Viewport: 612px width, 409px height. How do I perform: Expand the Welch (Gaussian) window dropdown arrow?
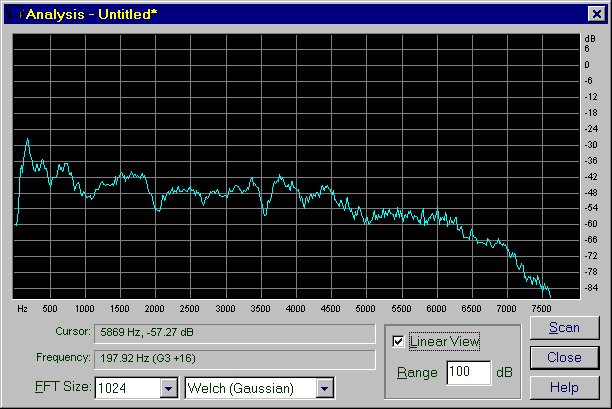tap(324, 387)
